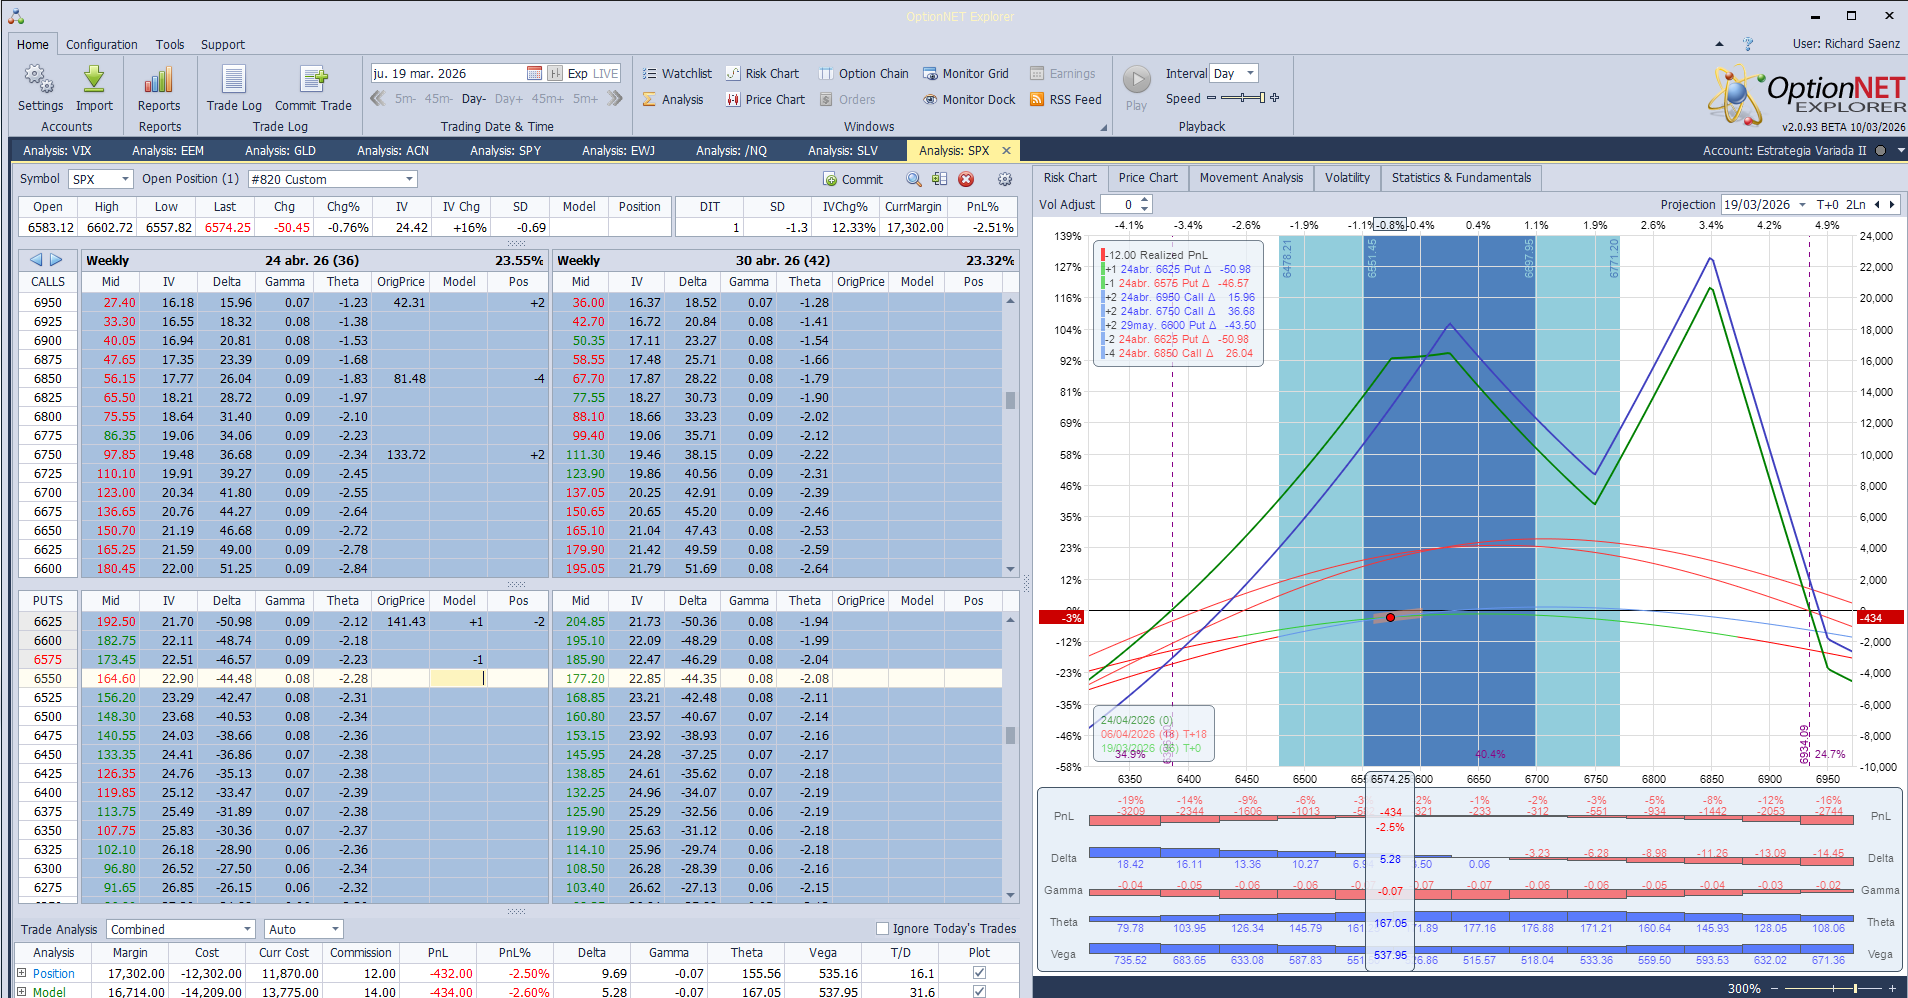The height and width of the screenshot is (998, 1908).
Task: Open the RSS Feed window
Action: pos(1066,99)
